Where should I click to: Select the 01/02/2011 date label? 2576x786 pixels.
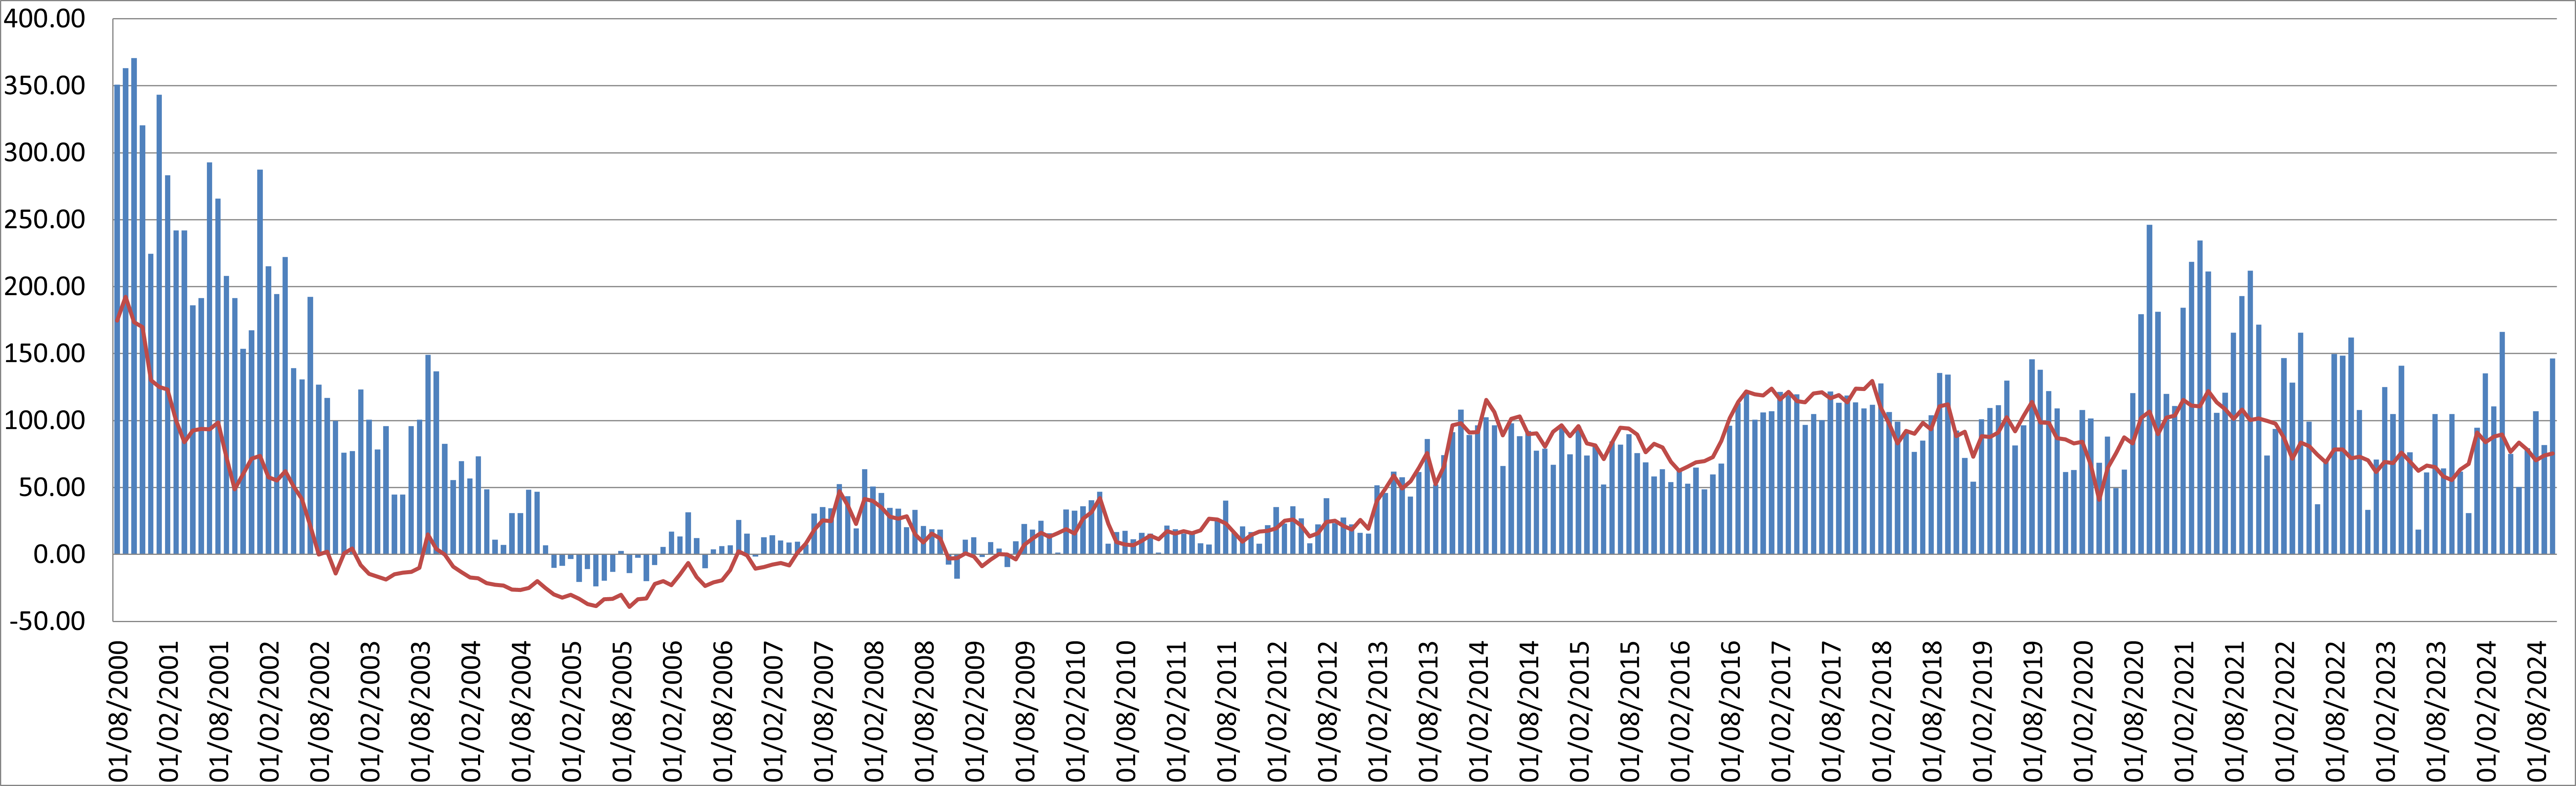tap(1176, 712)
